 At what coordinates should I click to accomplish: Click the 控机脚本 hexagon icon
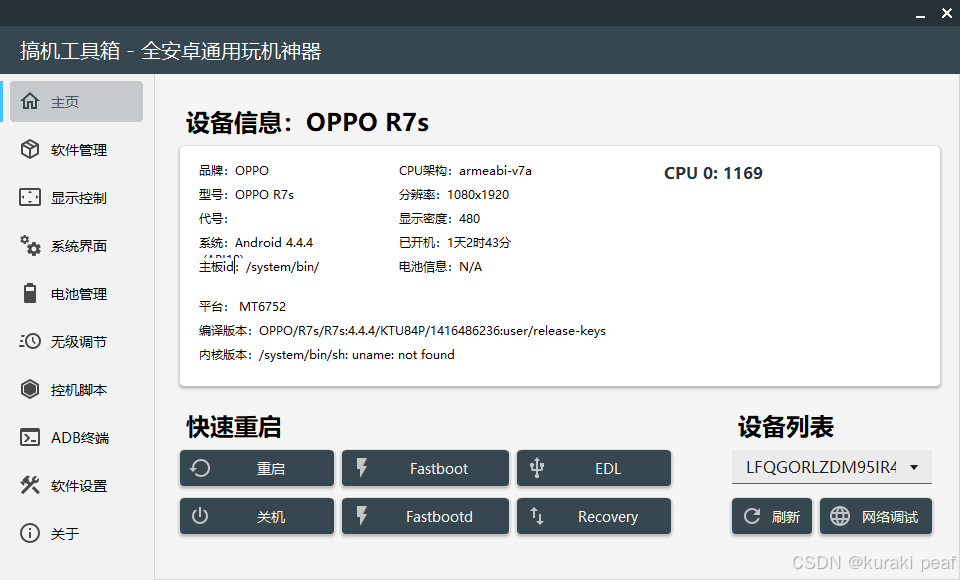[x=29, y=389]
